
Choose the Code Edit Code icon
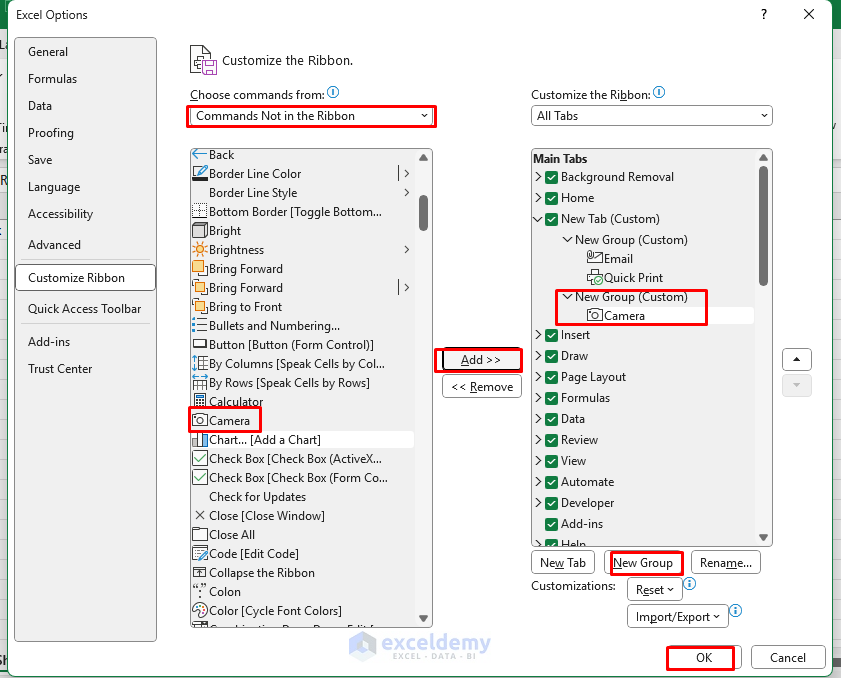(x=200, y=554)
